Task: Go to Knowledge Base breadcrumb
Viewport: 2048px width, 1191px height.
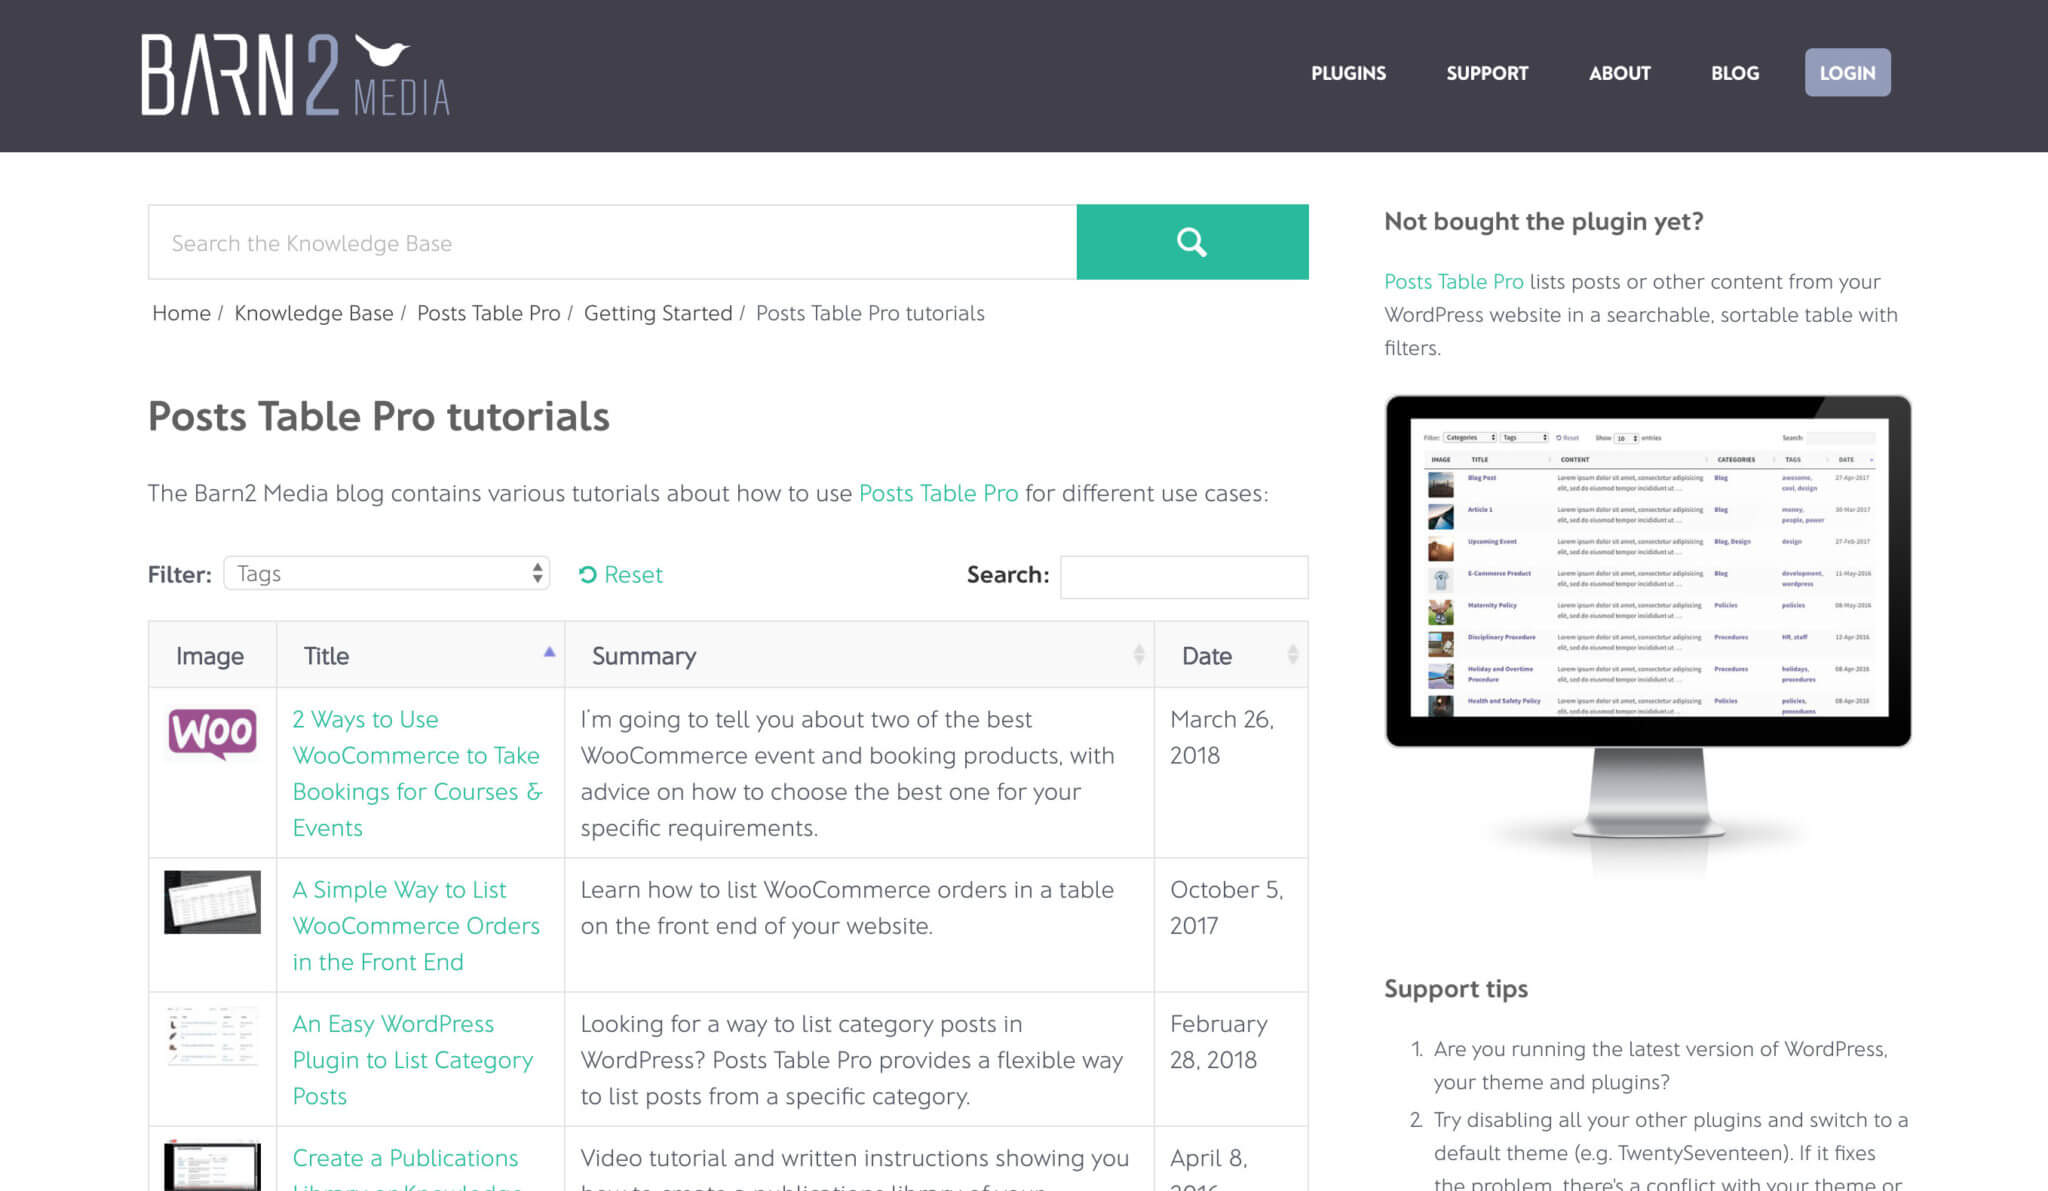Action: 313,313
